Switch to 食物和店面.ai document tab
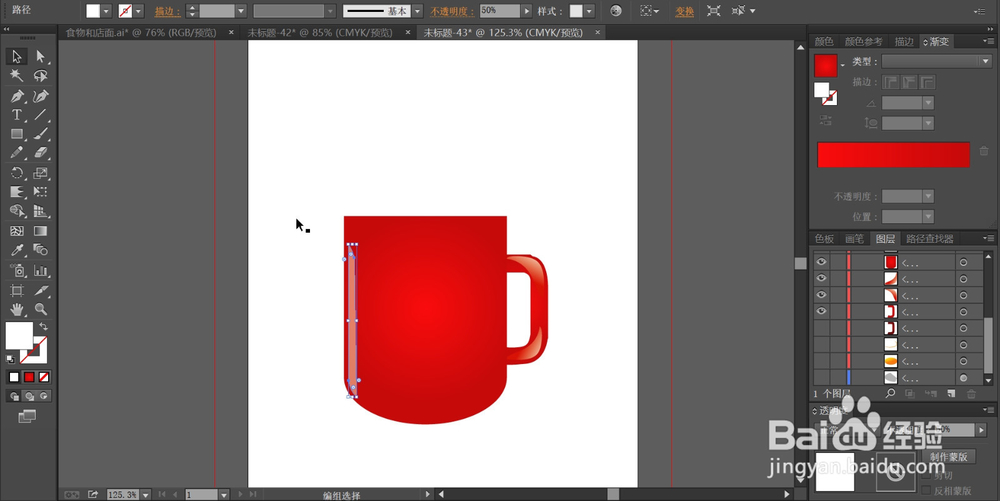 pos(141,33)
